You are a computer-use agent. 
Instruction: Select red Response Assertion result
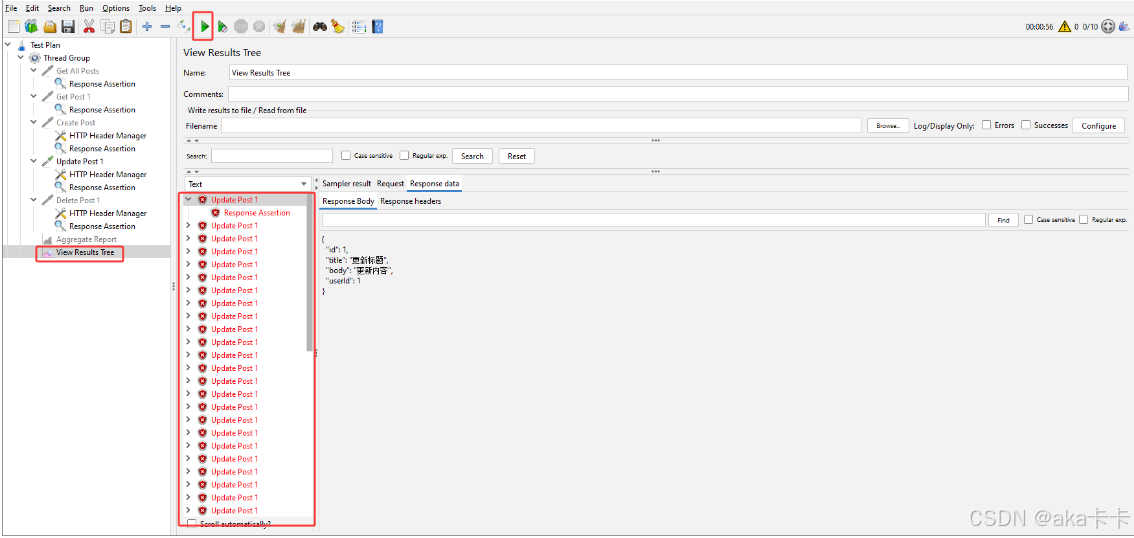tap(257, 213)
